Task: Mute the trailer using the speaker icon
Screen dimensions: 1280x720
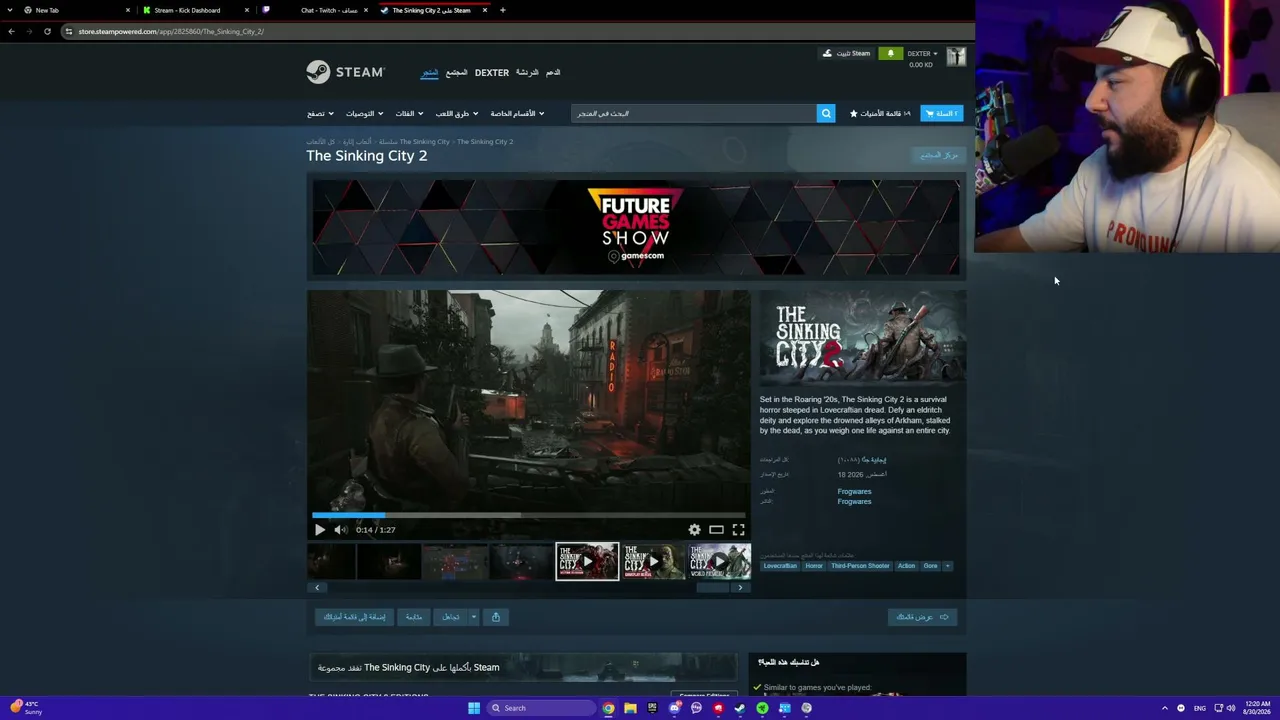Action: point(341,530)
